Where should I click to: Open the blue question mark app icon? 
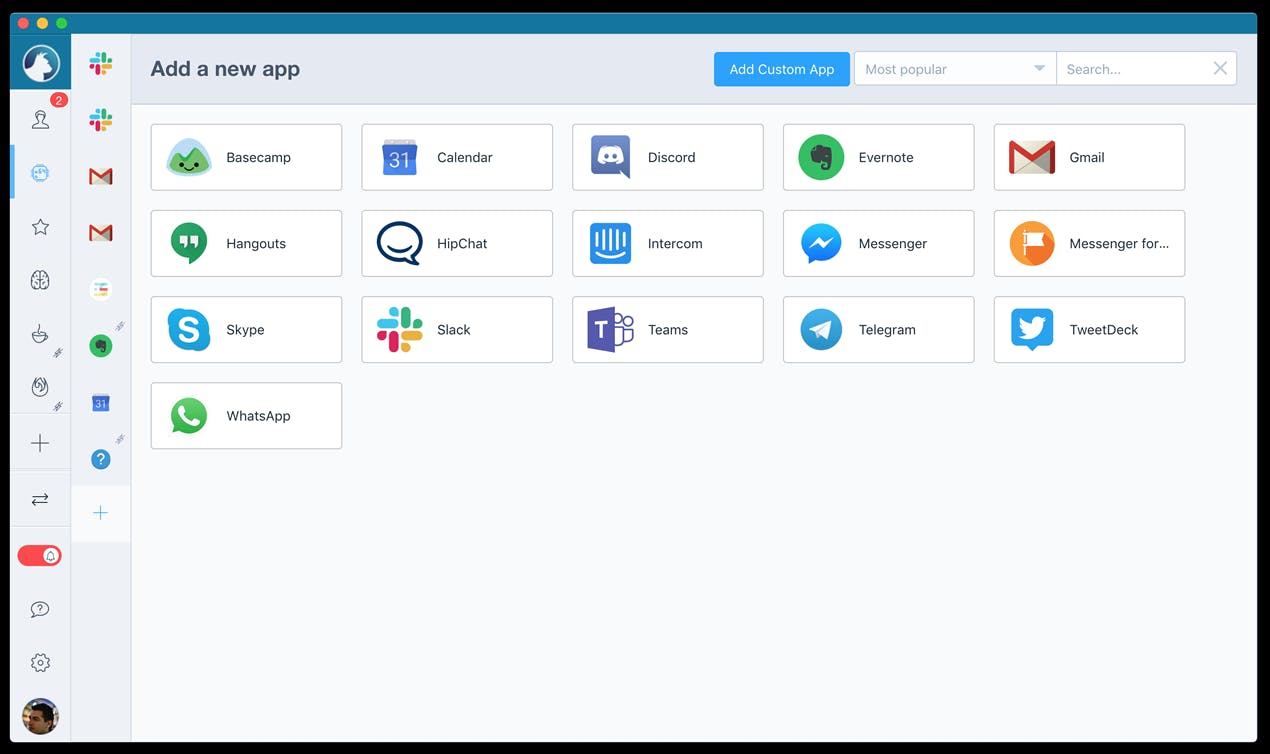100,459
